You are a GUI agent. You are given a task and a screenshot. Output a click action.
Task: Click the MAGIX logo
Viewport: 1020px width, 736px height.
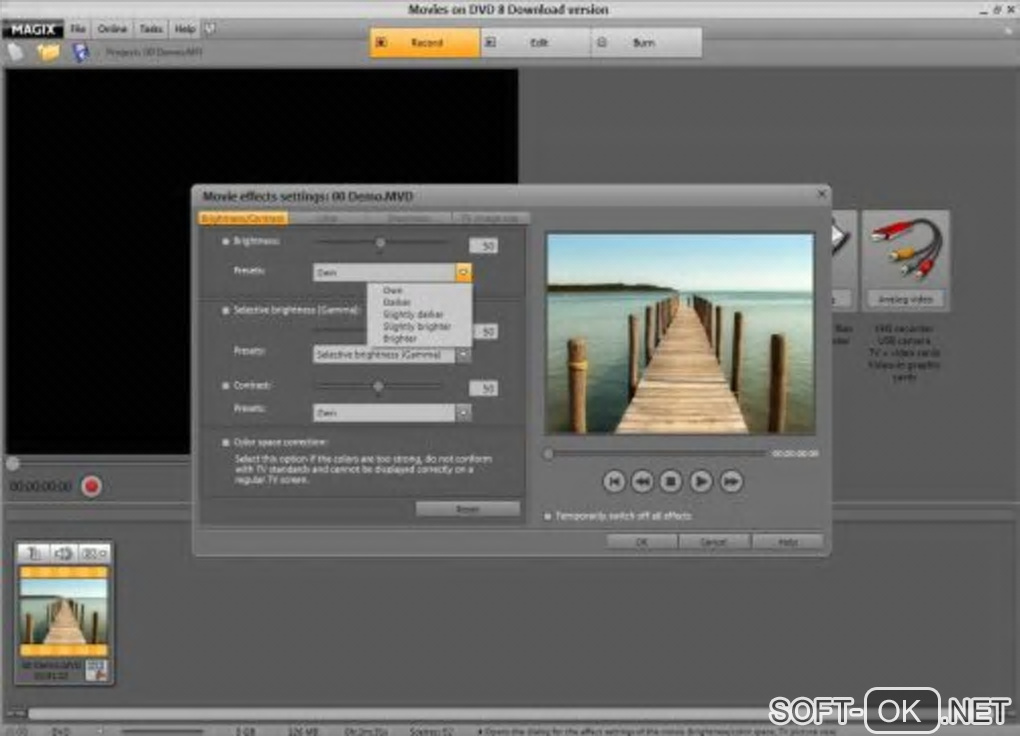tap(33, 29)
